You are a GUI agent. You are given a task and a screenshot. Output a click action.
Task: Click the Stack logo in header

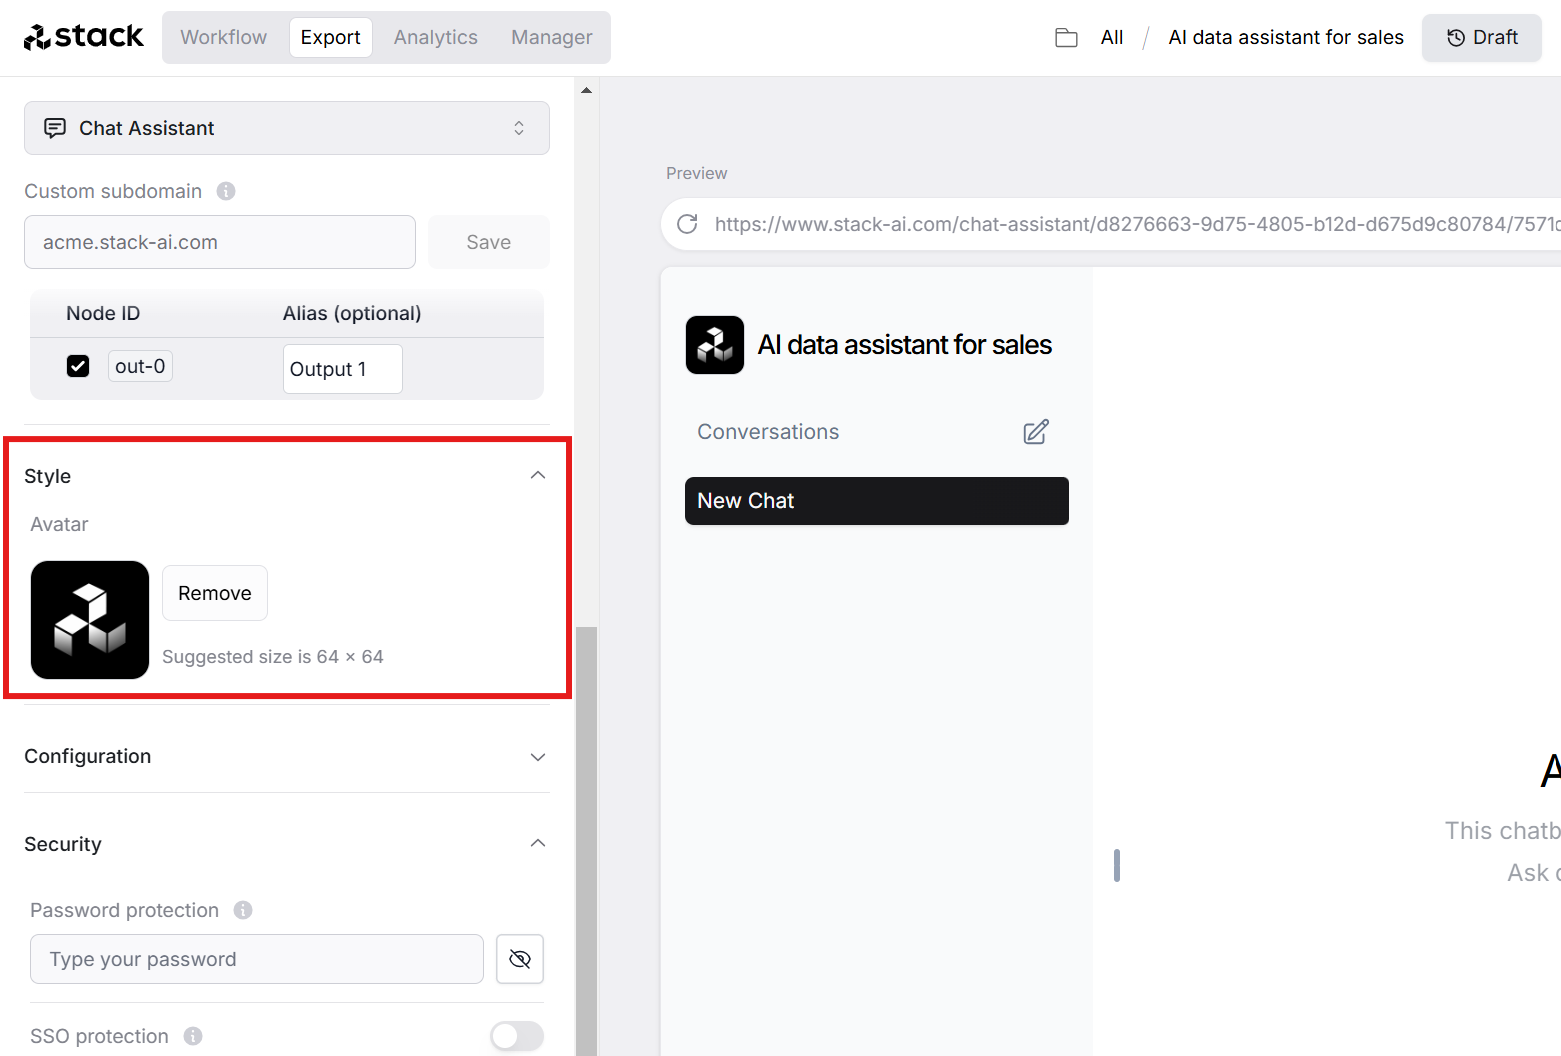(84, 37)
